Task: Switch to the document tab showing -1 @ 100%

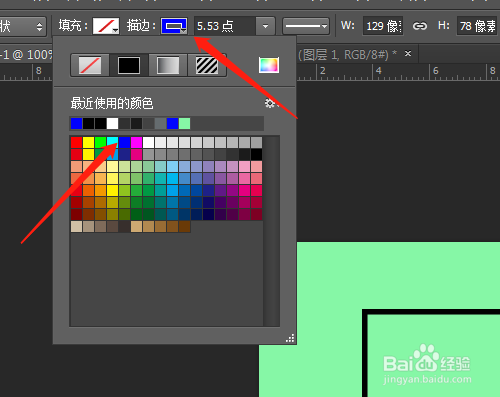Action: click(26, 54)
